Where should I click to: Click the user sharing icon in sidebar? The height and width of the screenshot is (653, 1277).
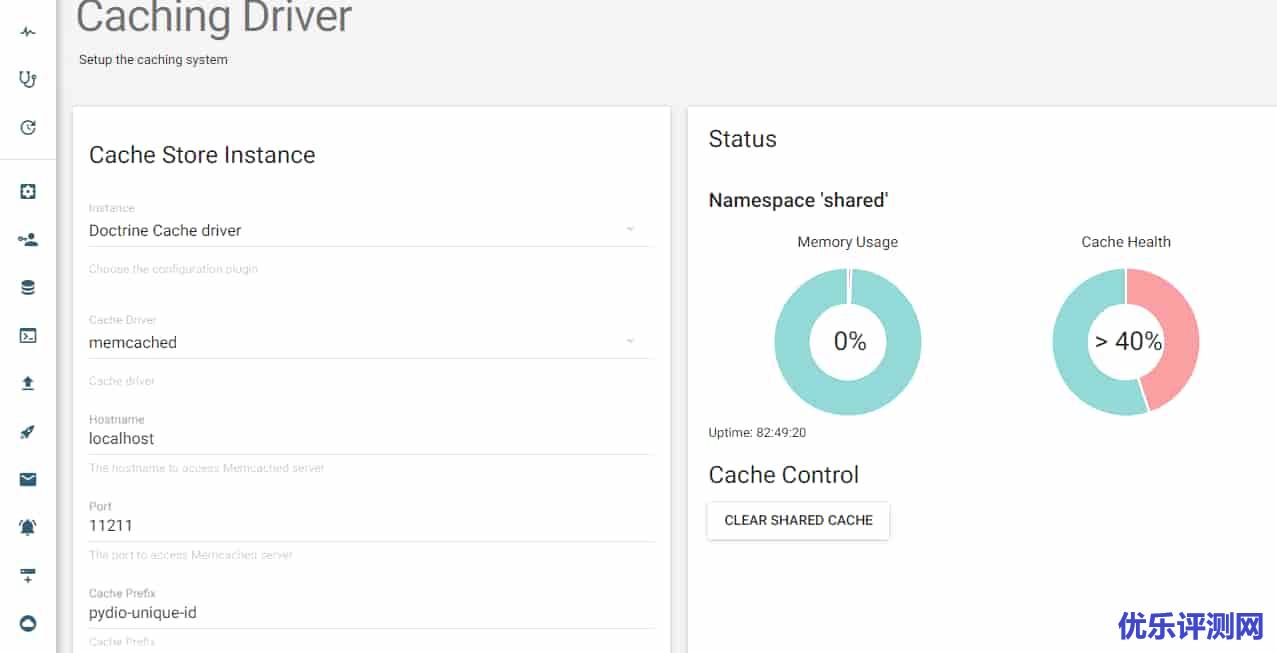pyautogui.click(x=28, y=239)
